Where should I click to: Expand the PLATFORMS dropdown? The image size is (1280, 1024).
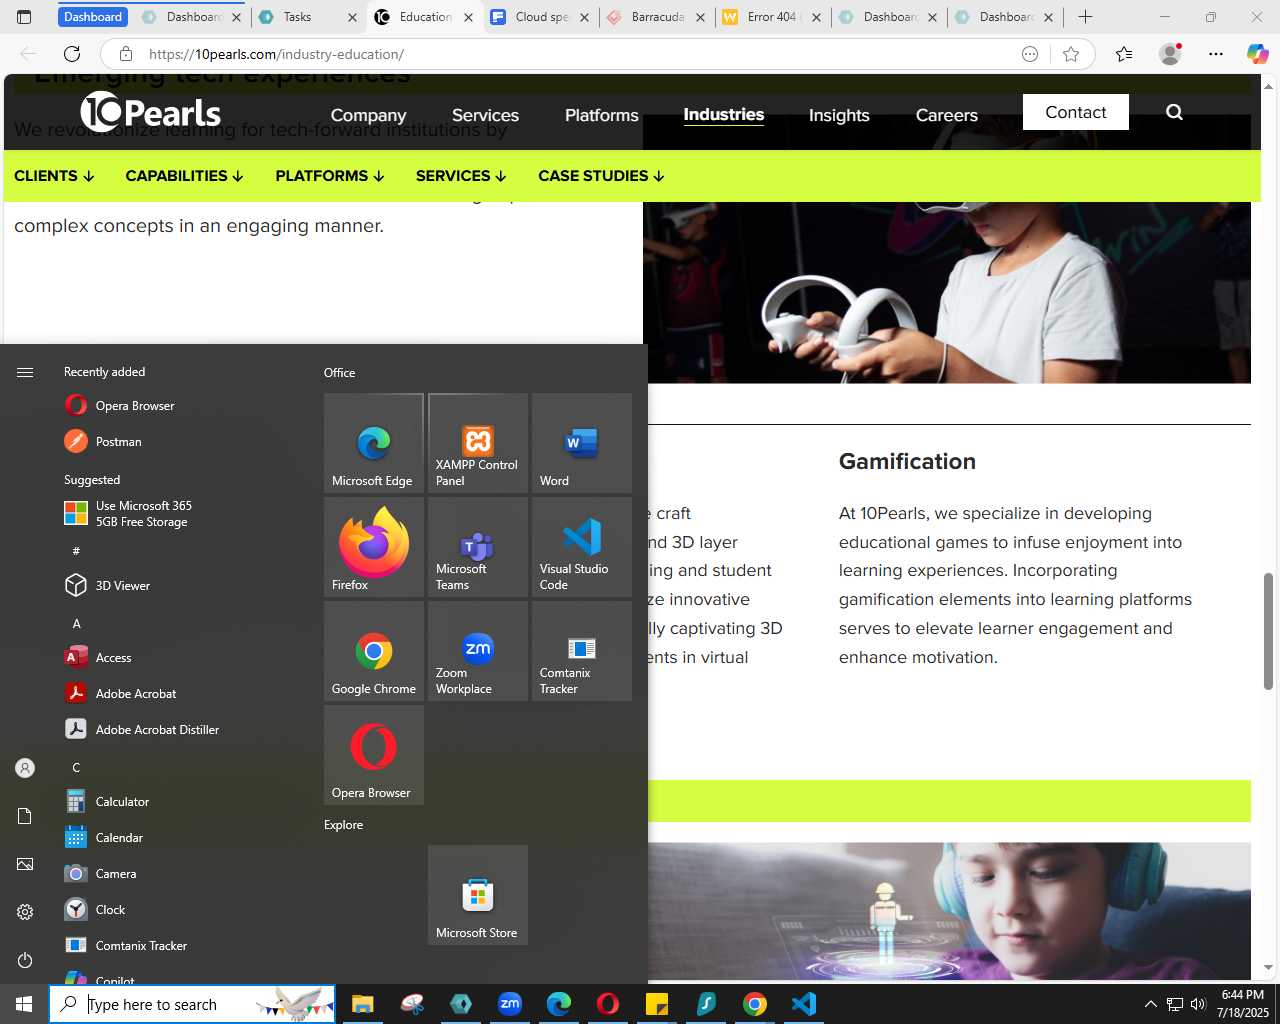coord(330,176)
